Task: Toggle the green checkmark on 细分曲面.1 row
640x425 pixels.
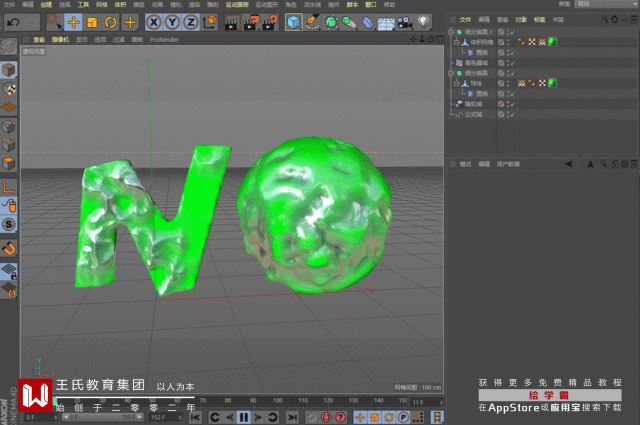Action: (x=512, y=32)
